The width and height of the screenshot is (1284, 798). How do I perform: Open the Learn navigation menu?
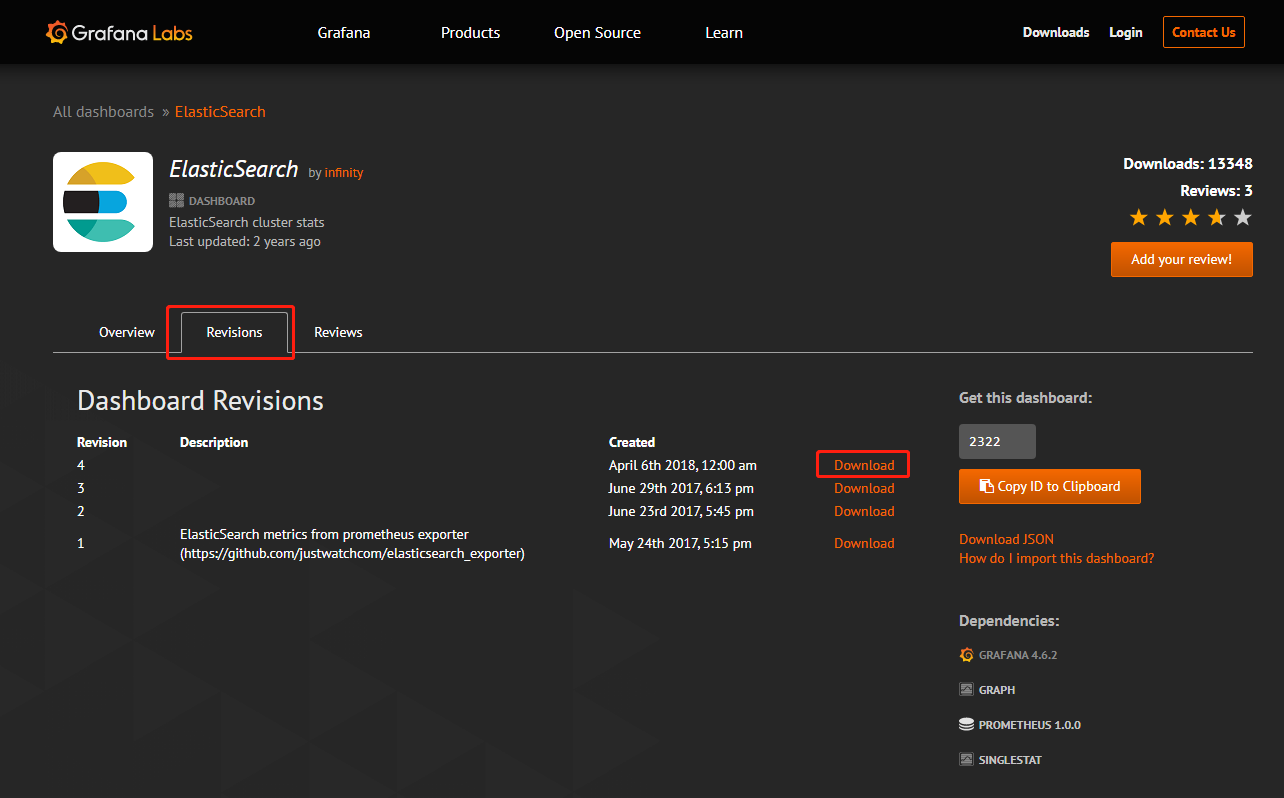[724, 33]
